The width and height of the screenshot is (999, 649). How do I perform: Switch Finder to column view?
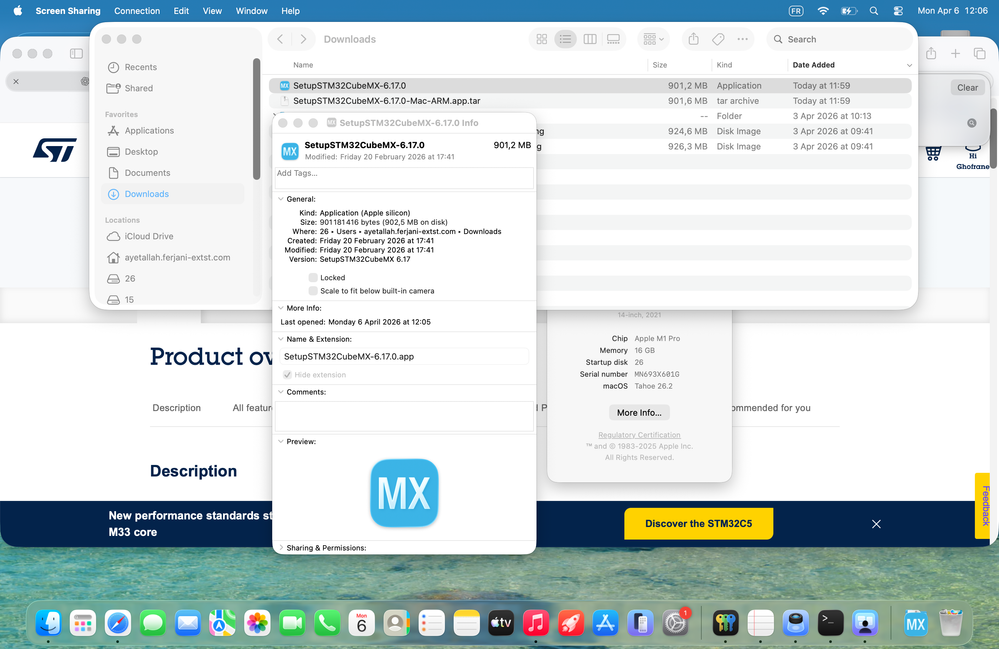[590, 39]
